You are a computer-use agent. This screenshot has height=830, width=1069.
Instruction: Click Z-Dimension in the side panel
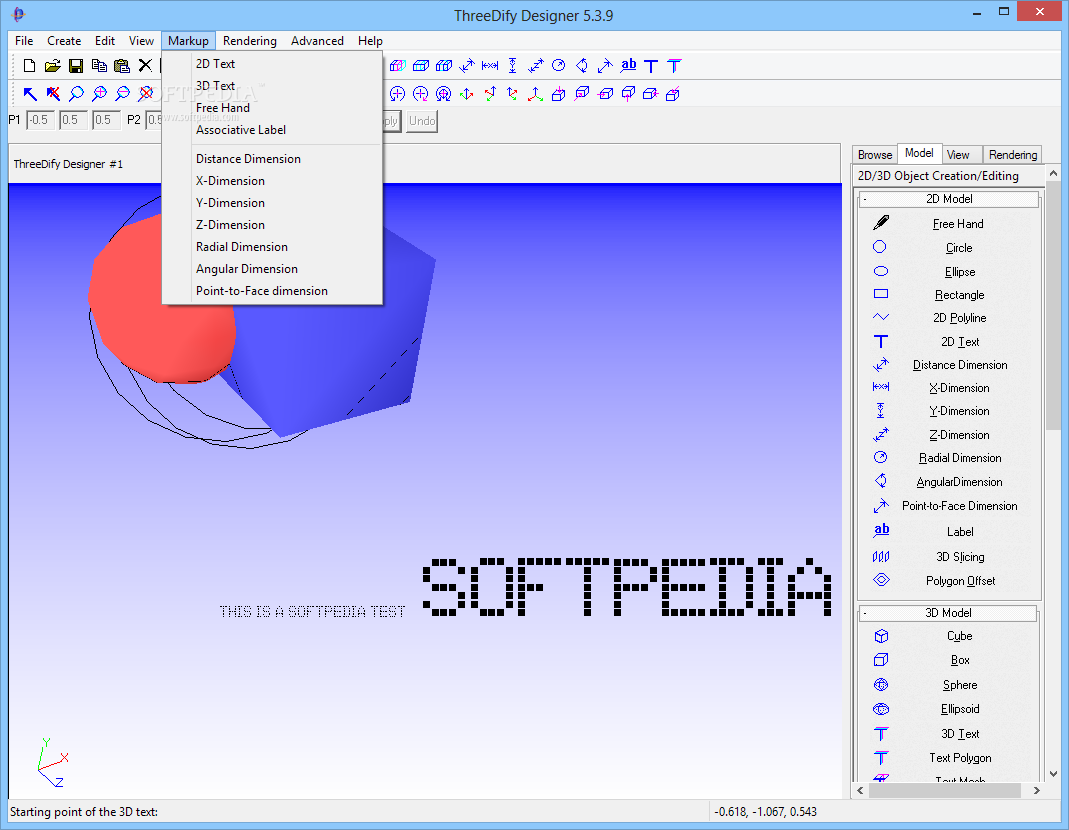(x=959, y=434)
